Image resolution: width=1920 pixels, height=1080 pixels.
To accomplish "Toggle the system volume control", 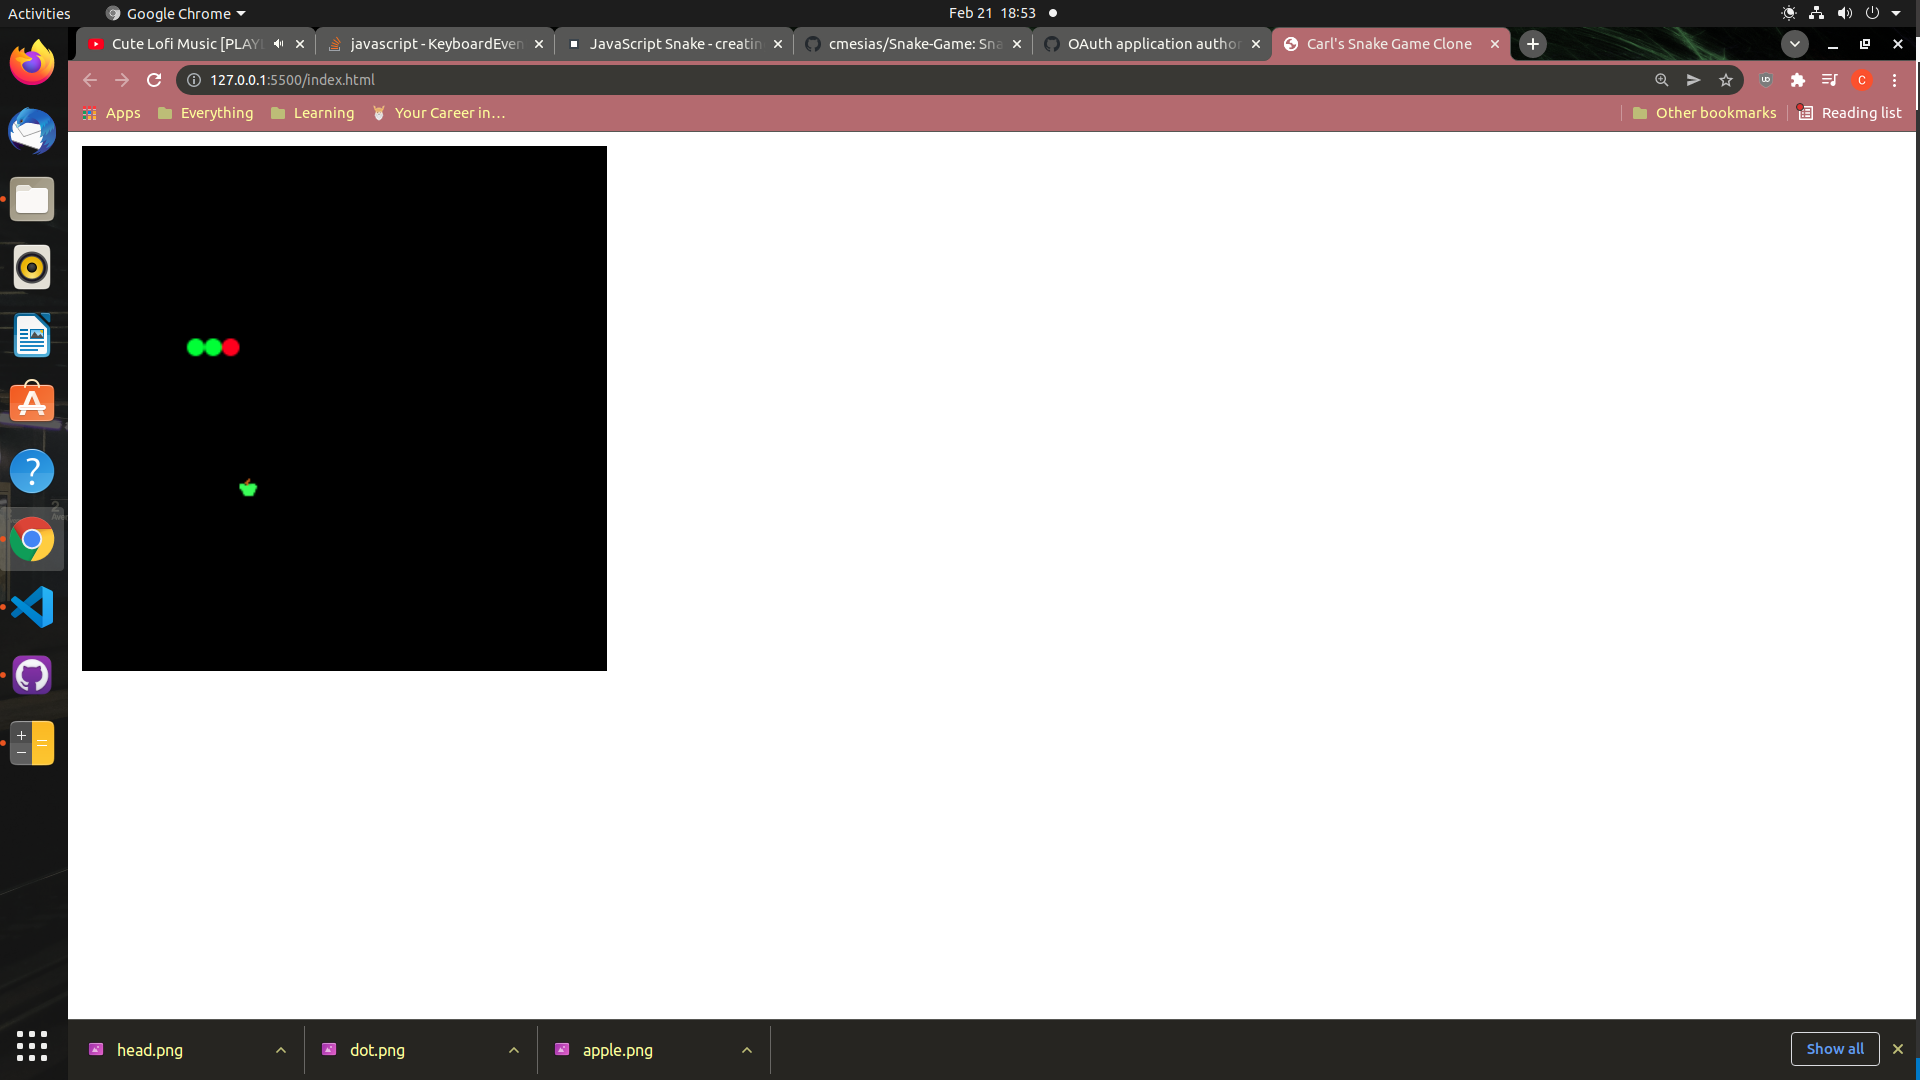I will point(1843,13).
